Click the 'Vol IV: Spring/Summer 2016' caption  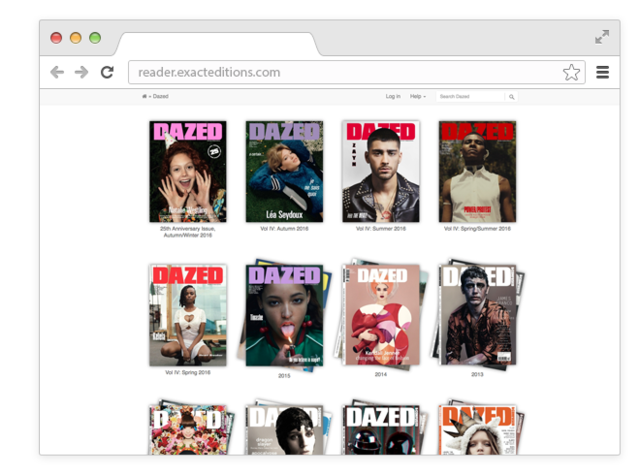477,229
